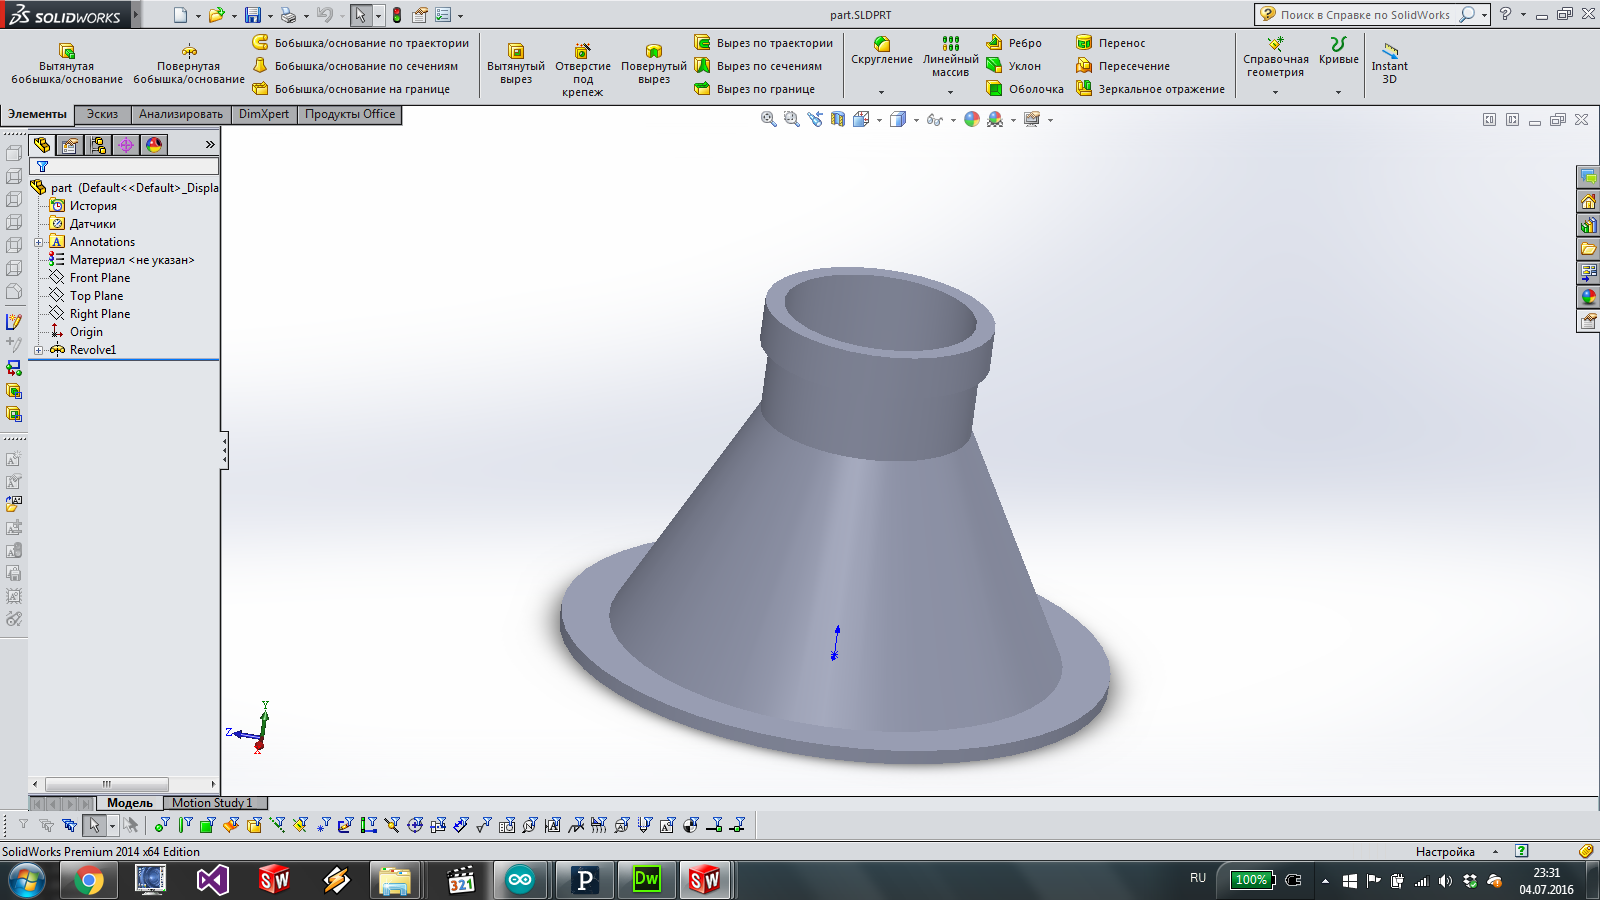Click Вырез по сечениям button
Screen dimensions: 1600x900
click(758, 66)
